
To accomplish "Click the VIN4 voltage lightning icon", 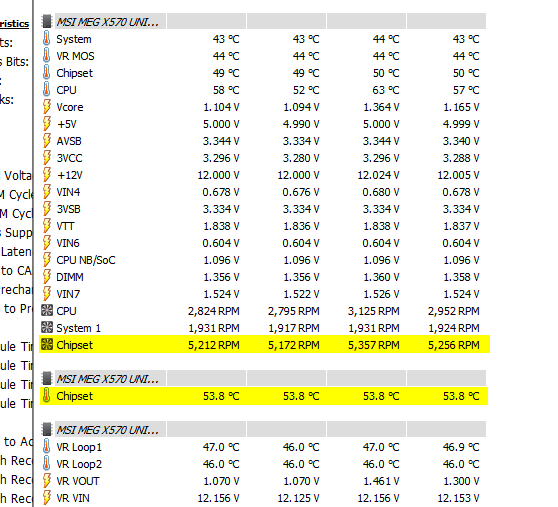I will (x=47, y=192).
